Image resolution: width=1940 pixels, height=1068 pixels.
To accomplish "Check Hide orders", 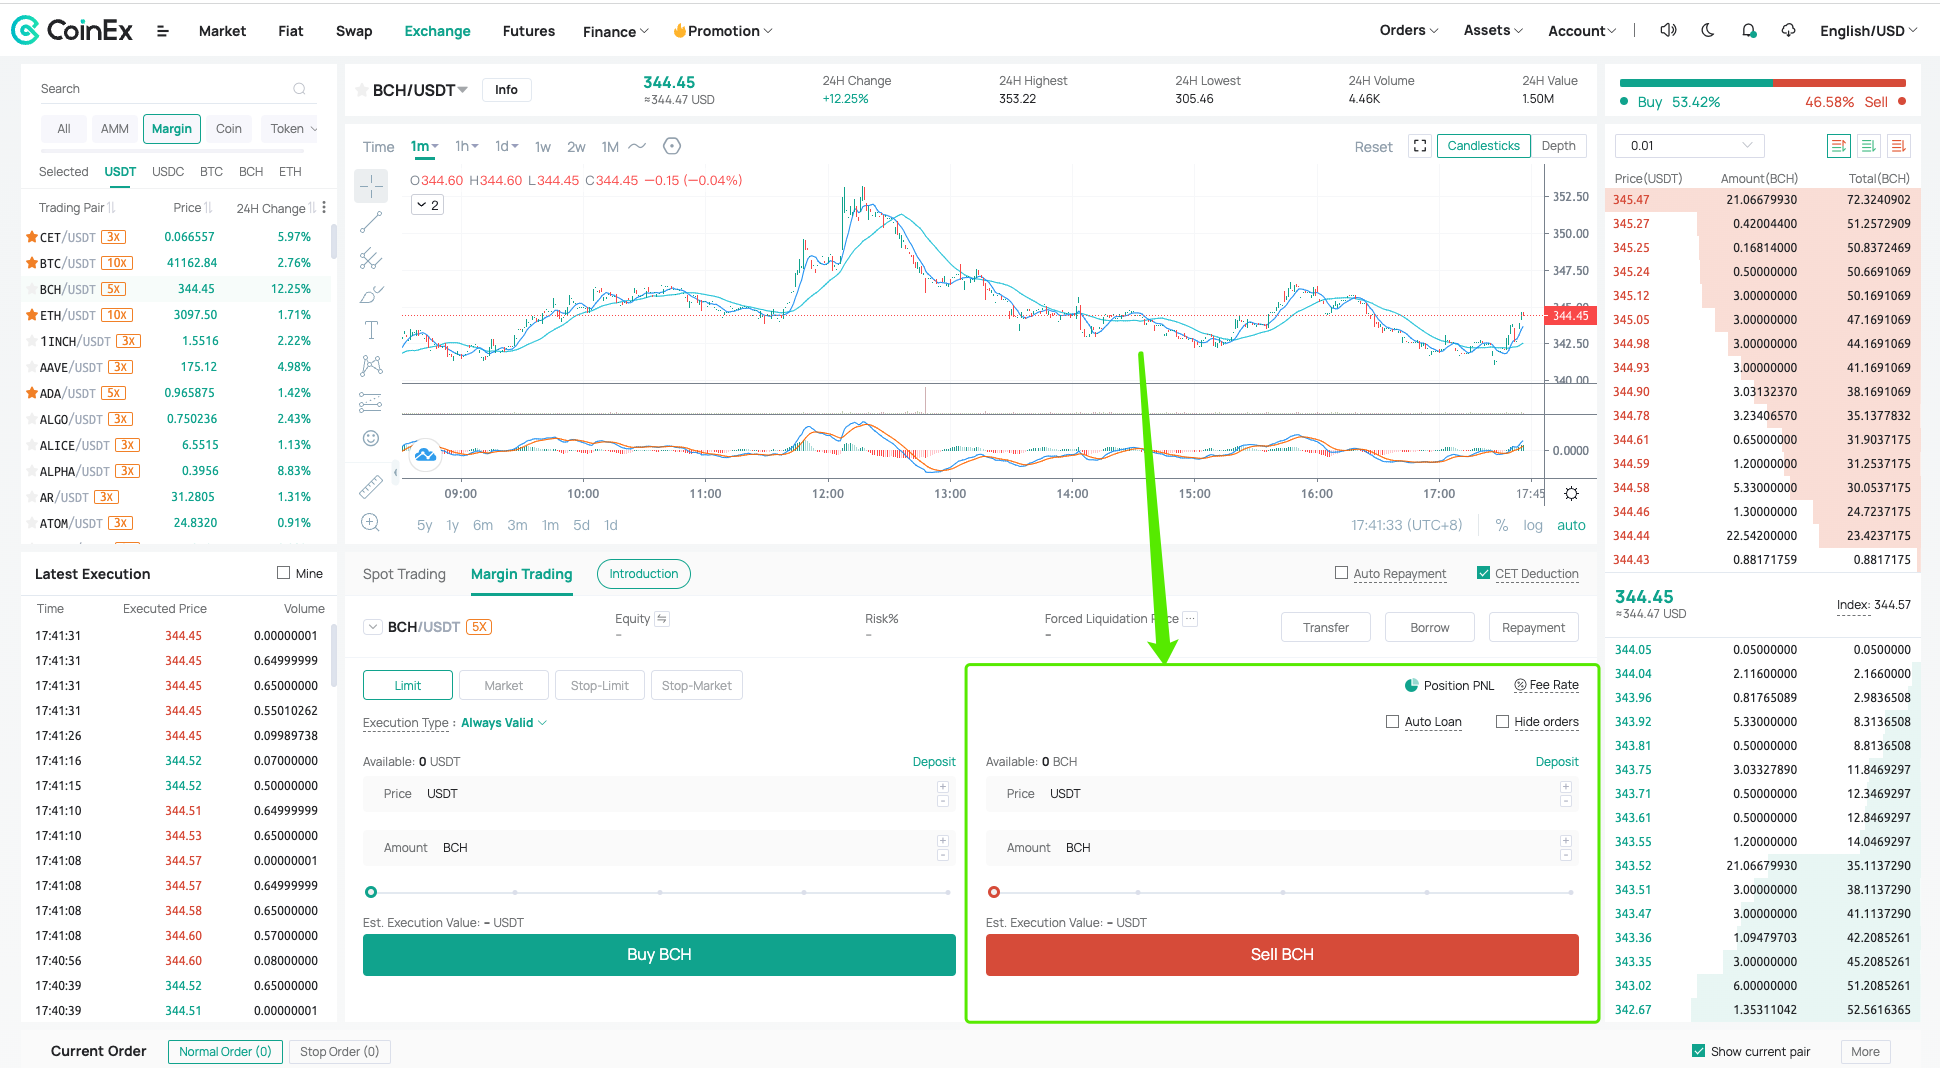I will (x=1502, y=721).
